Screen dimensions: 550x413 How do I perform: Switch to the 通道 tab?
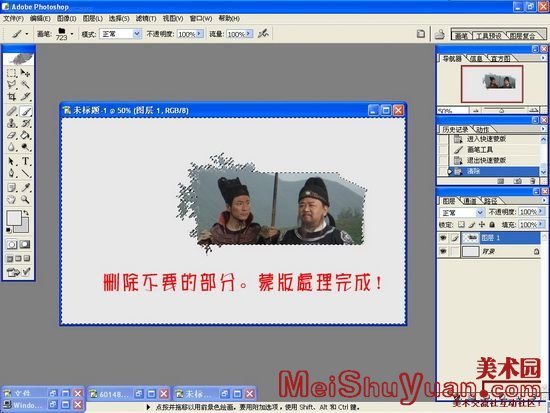click(x=470, y=201)
